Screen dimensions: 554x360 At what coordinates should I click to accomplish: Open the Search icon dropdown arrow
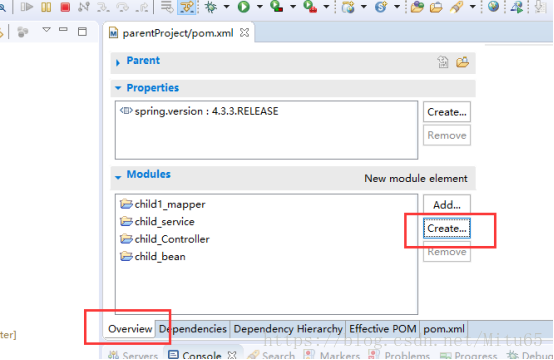[472, 6]
